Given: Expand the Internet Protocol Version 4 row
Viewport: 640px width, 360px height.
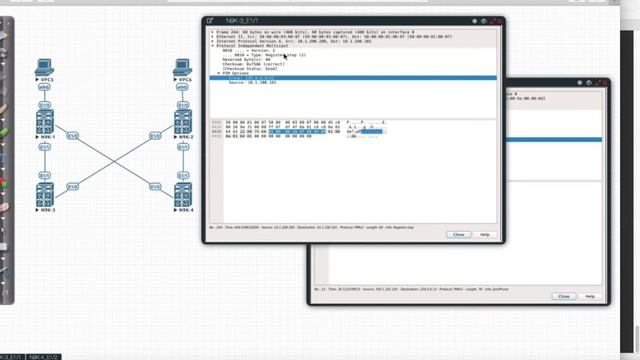Looking at the screenshot, I should click(x=212, y=41).
